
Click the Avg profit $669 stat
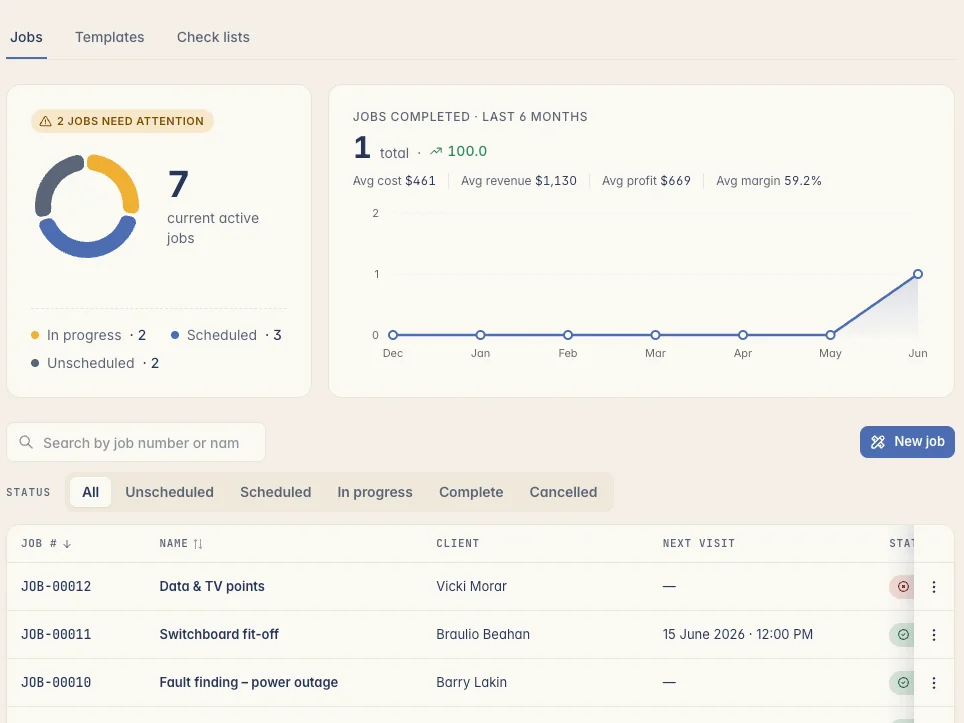pos(646,181)
